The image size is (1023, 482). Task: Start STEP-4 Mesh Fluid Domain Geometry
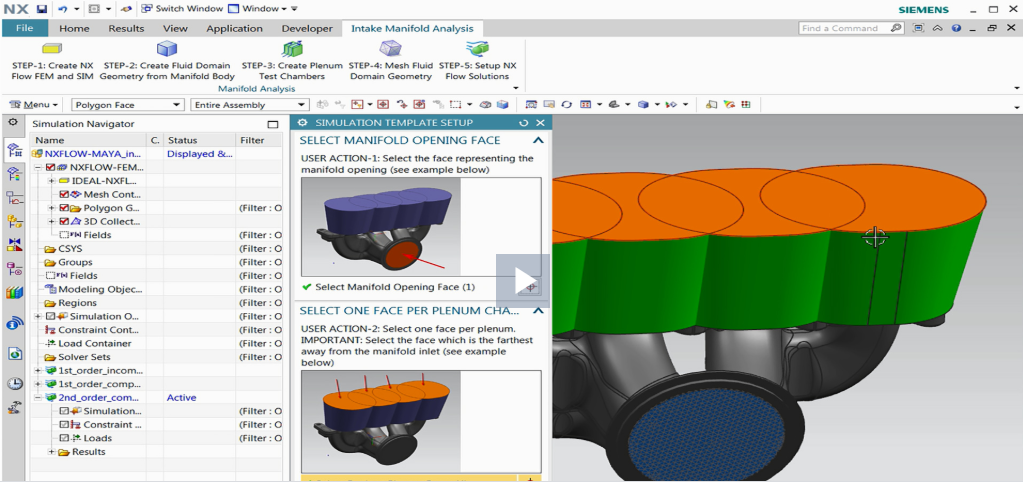point(391,48)
